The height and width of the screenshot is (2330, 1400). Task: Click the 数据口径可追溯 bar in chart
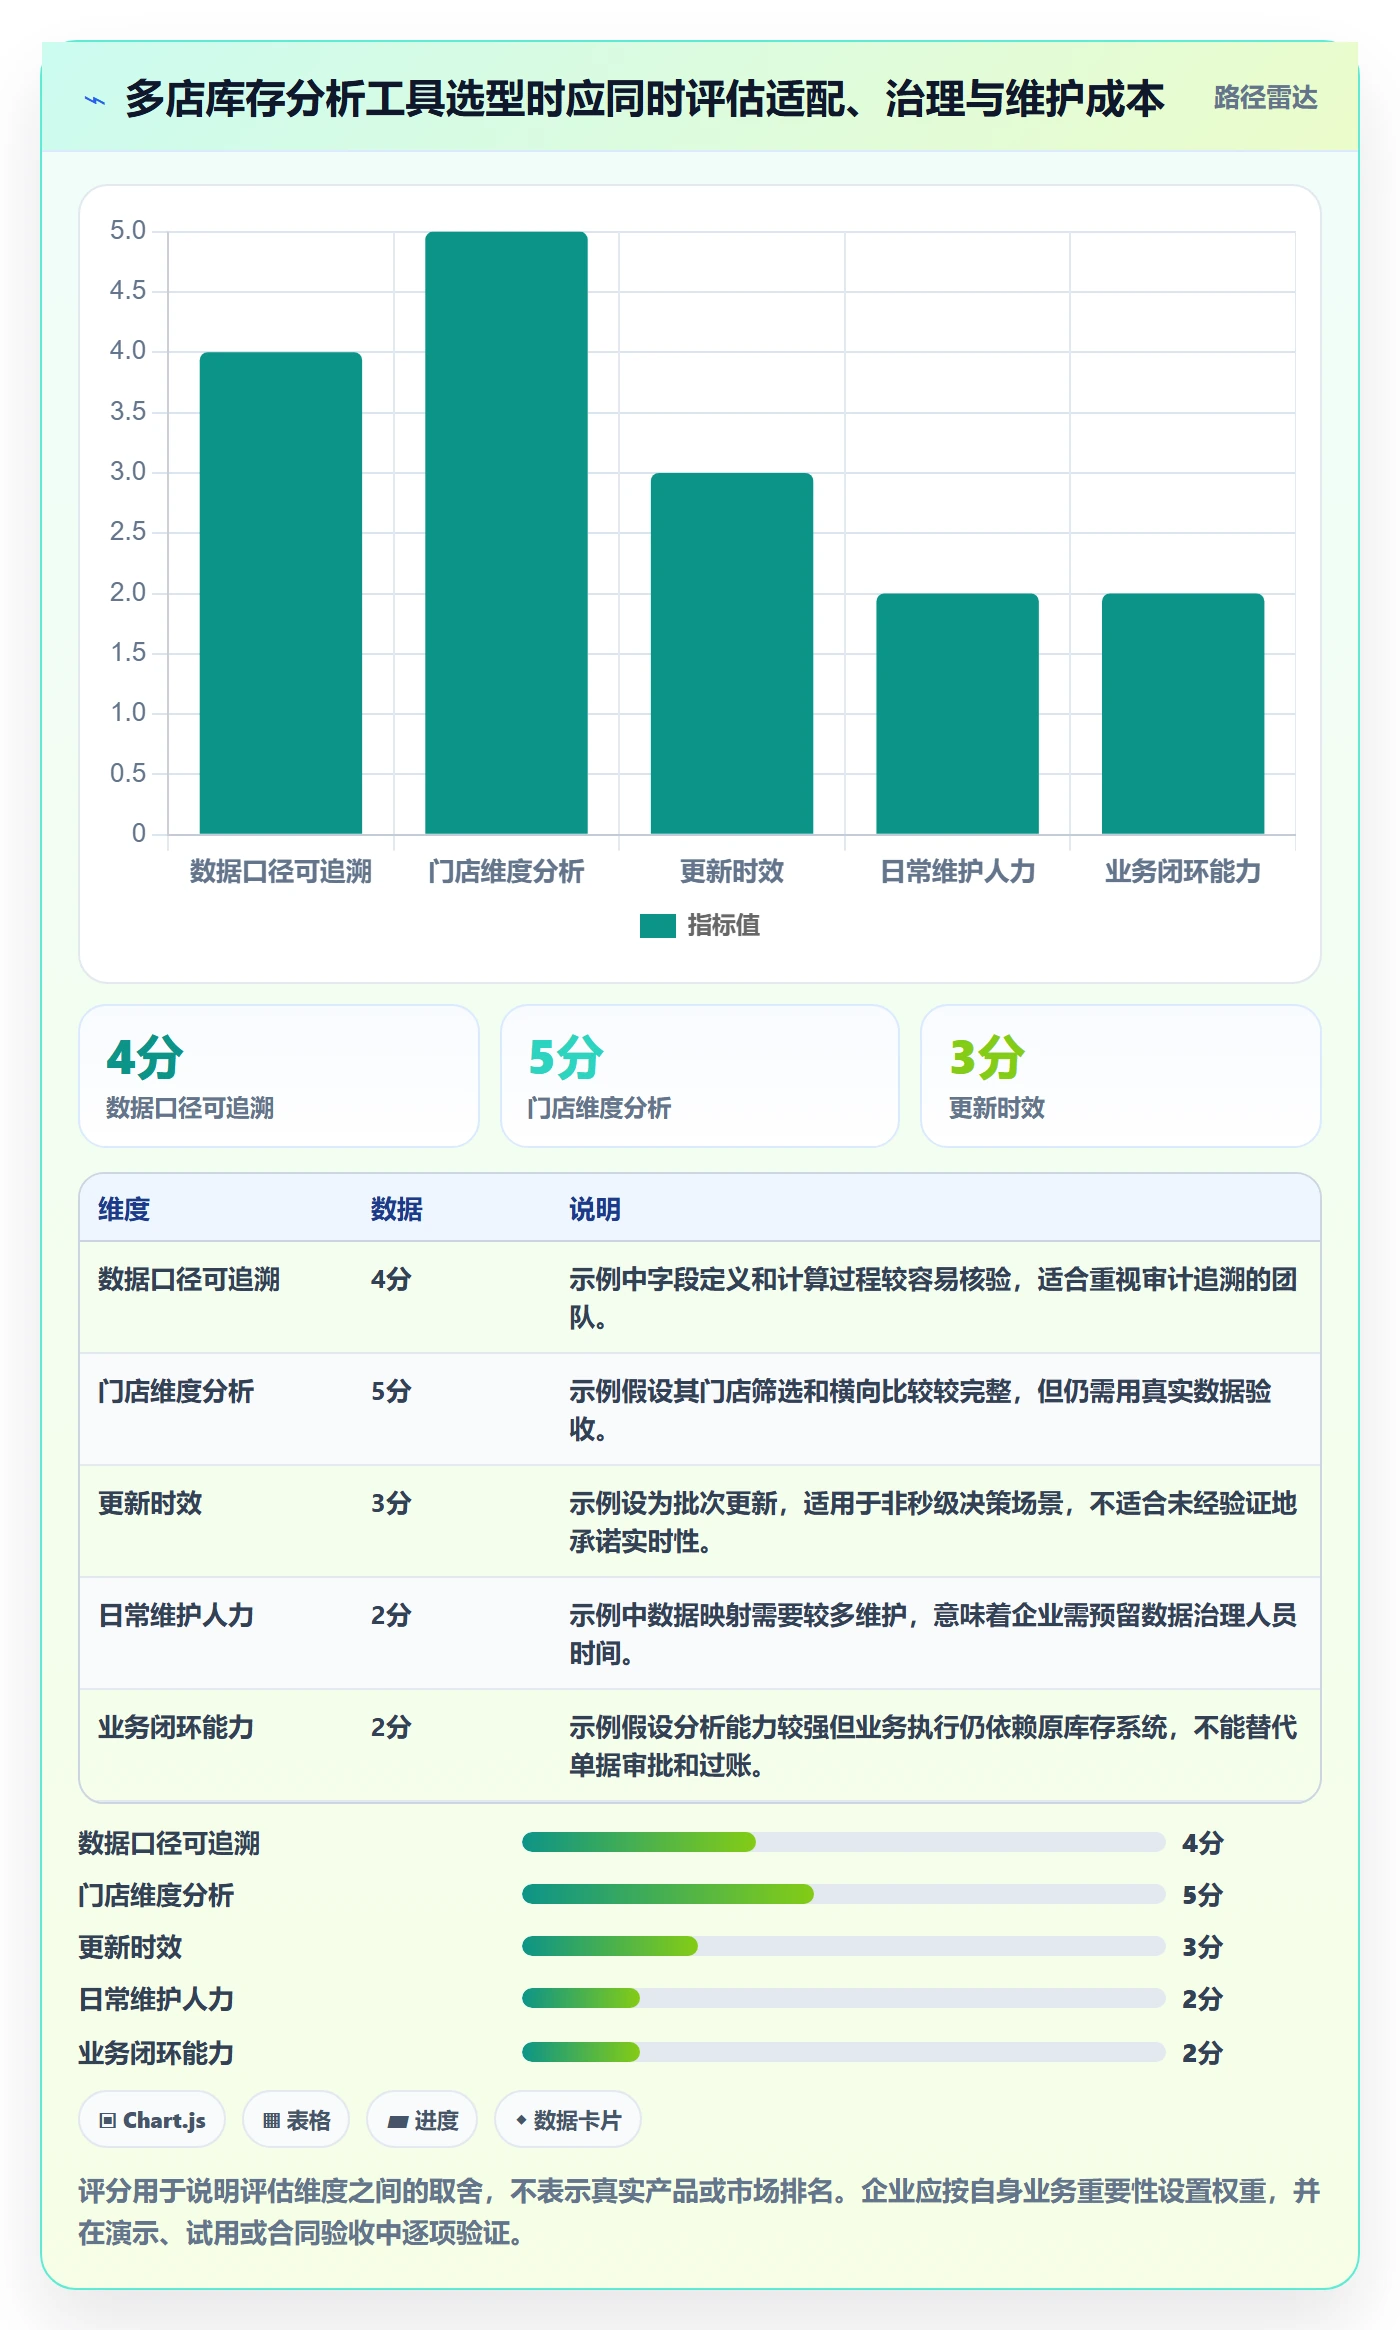coord(281,593)
